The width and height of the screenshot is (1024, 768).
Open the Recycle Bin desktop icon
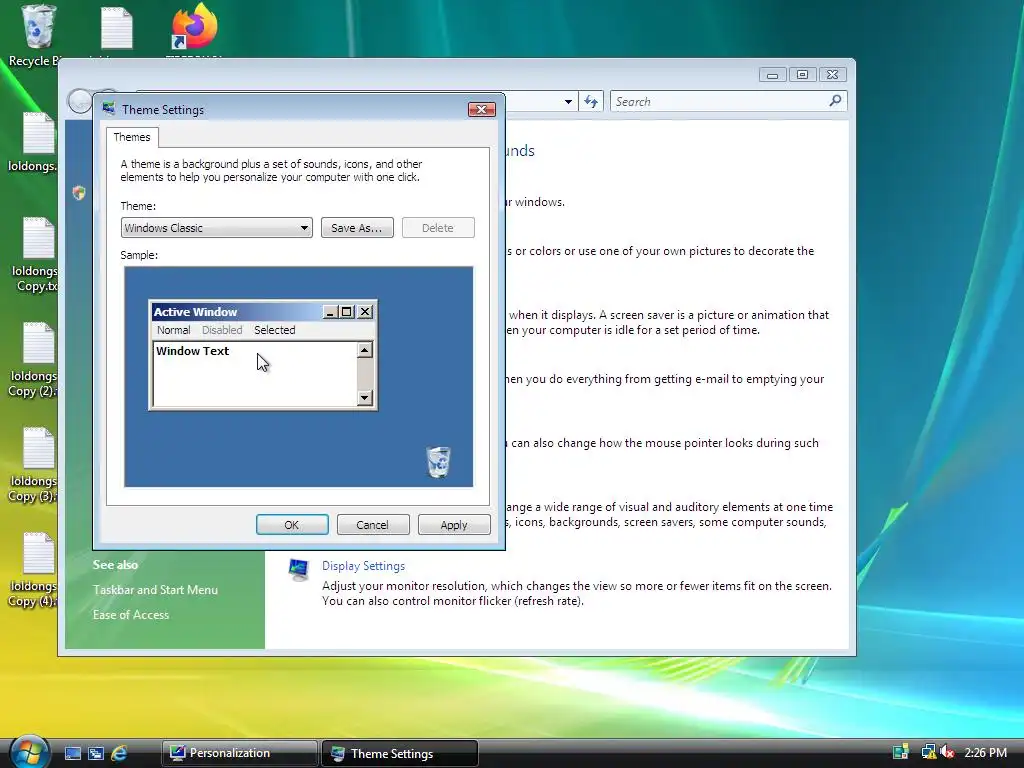coord(38,27)
